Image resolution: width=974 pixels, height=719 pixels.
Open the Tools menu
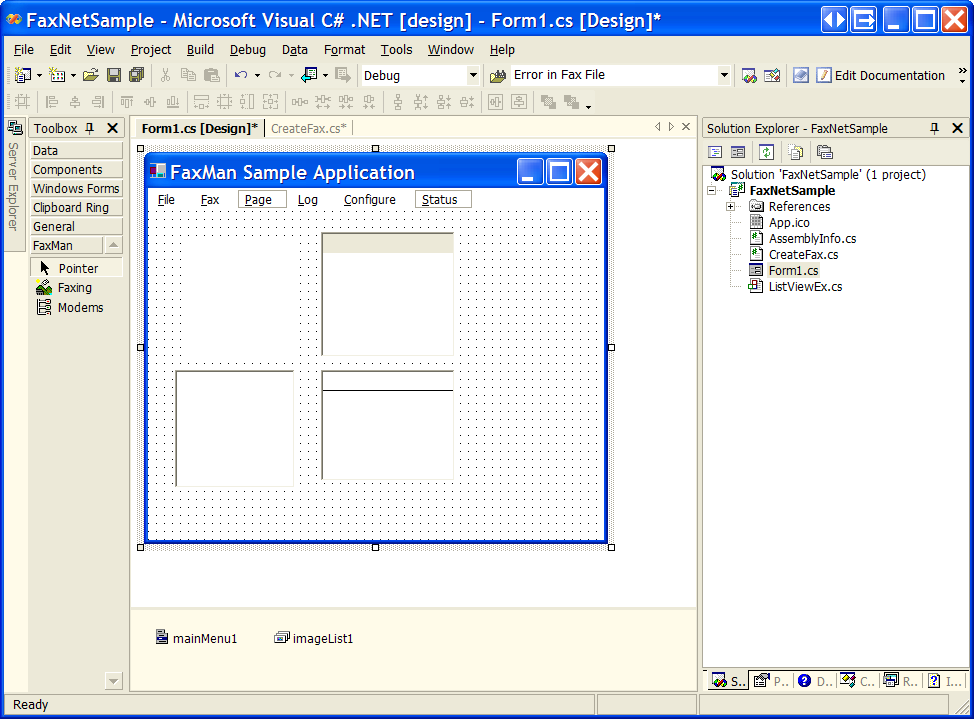pos(396,50)
